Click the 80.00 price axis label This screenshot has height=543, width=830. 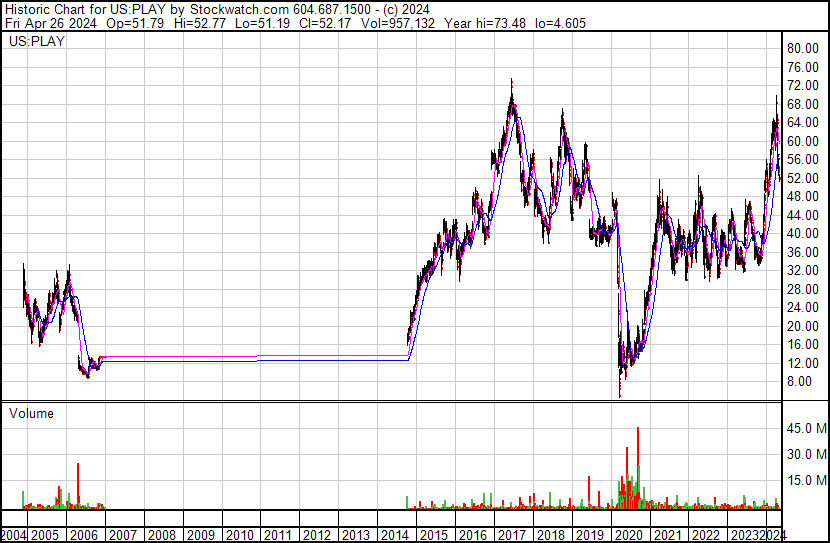[x=803, y=48]
